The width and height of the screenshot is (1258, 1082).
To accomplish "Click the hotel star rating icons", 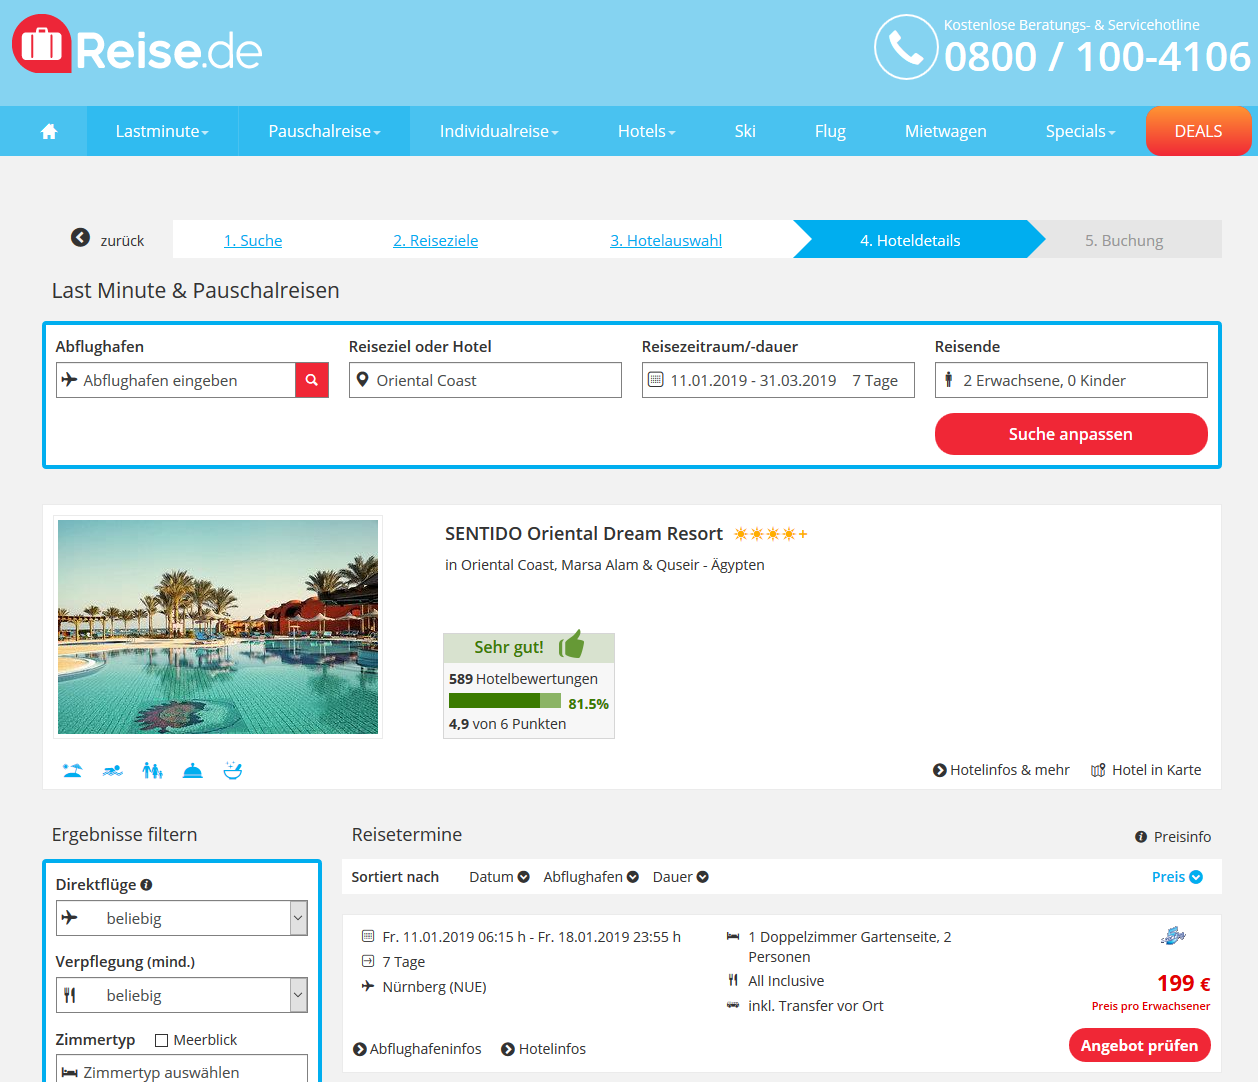I will coord(770,534).
